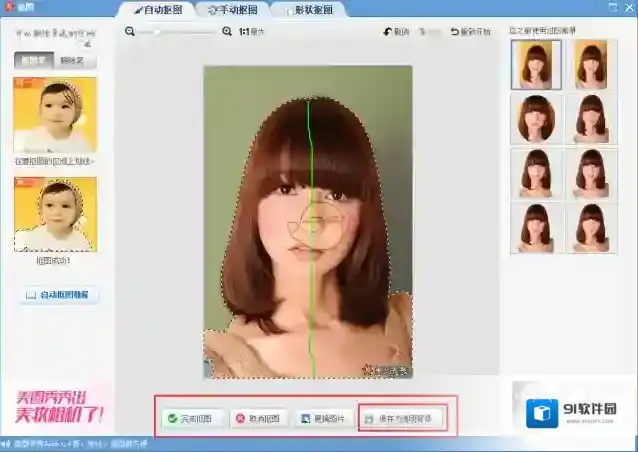
Task: Open the 自动抠图教程 tutorial link
Action: coord(57,295)
